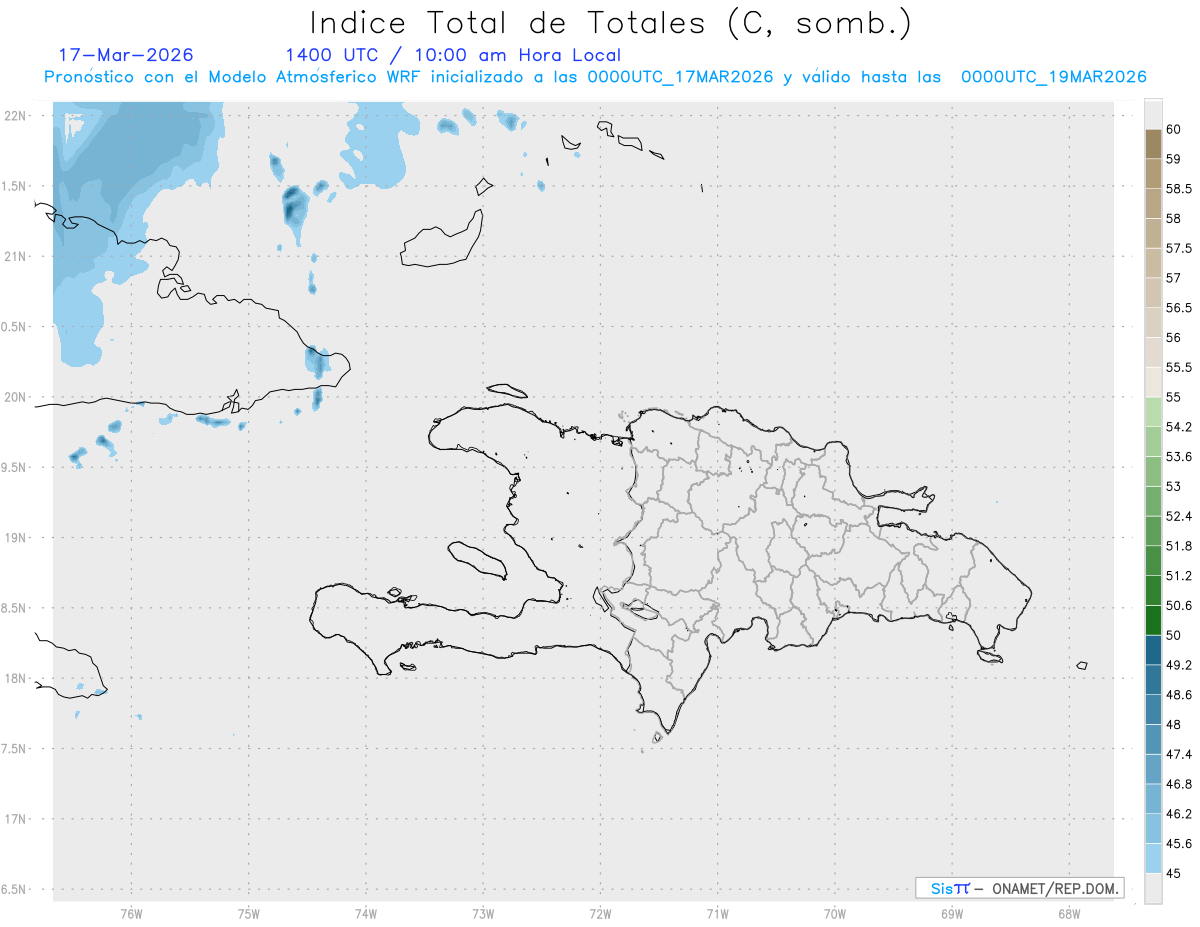
Task: Click the colorbar value '48.6'
Action: 1179,695
